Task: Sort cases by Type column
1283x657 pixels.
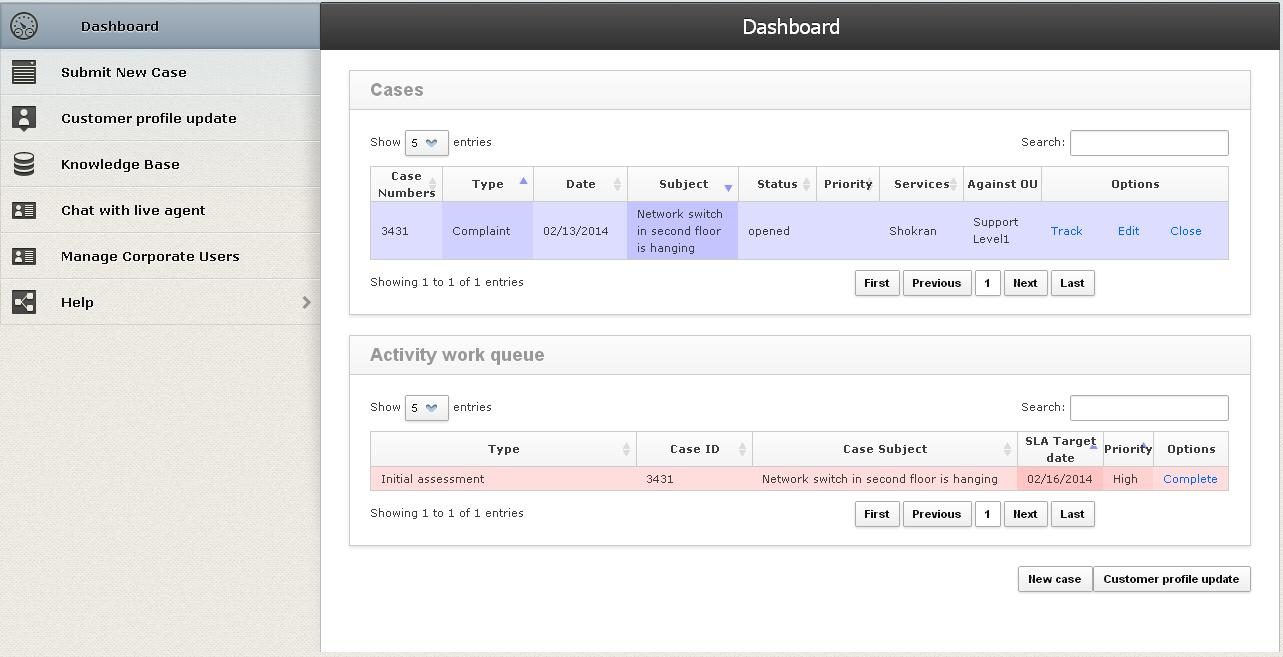Action: click(x=488, y=184)
